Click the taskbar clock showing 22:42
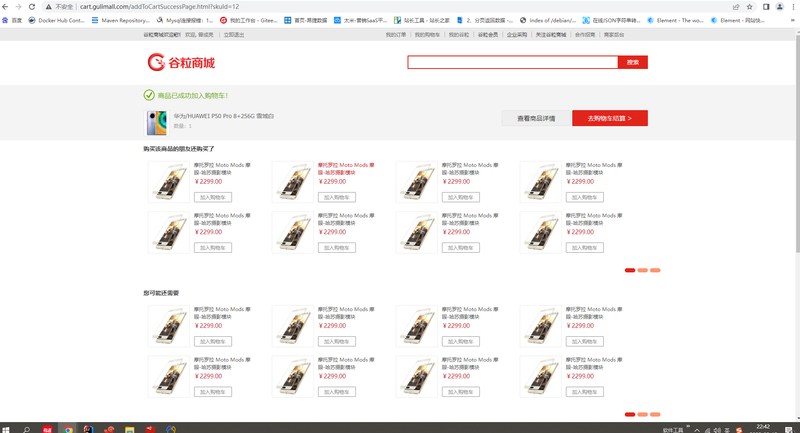 [x=763, y=428]
